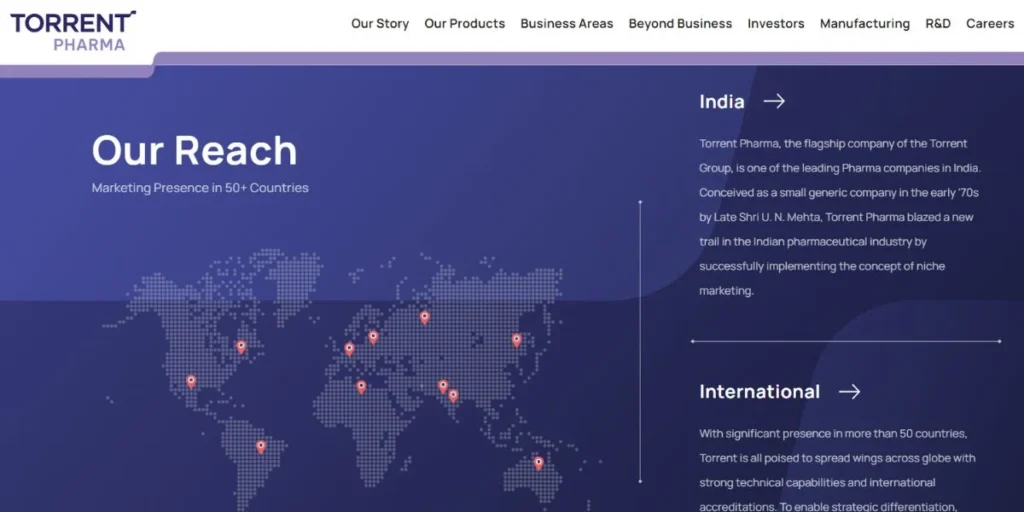
Task: Click the Our Reach heading
Action: click(x=195, y=150)
